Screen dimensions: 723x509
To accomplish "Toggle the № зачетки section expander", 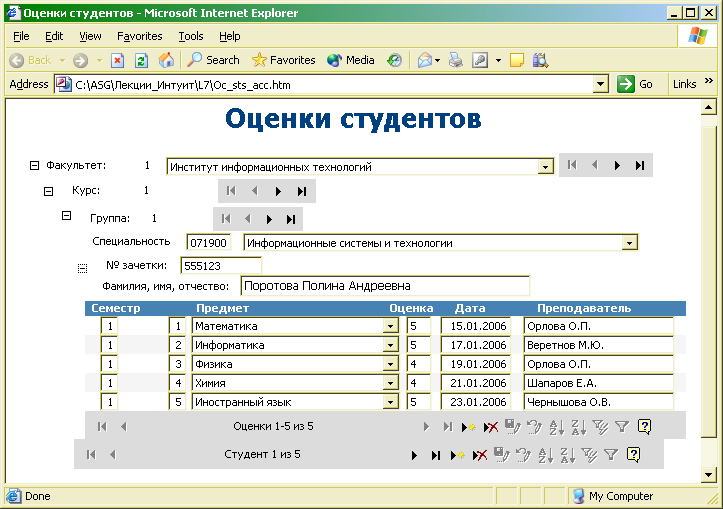I will (x=82, y=268).
